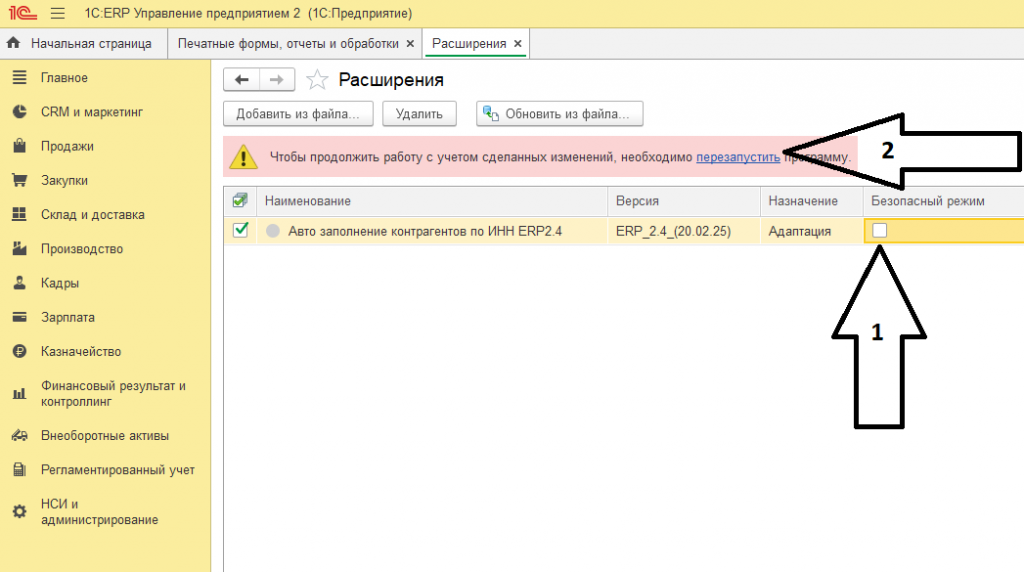Viewport: 1024px width, 572px height.
Task: Open the Продажи section
Action: pyautogui.click(x=67, y=146)
